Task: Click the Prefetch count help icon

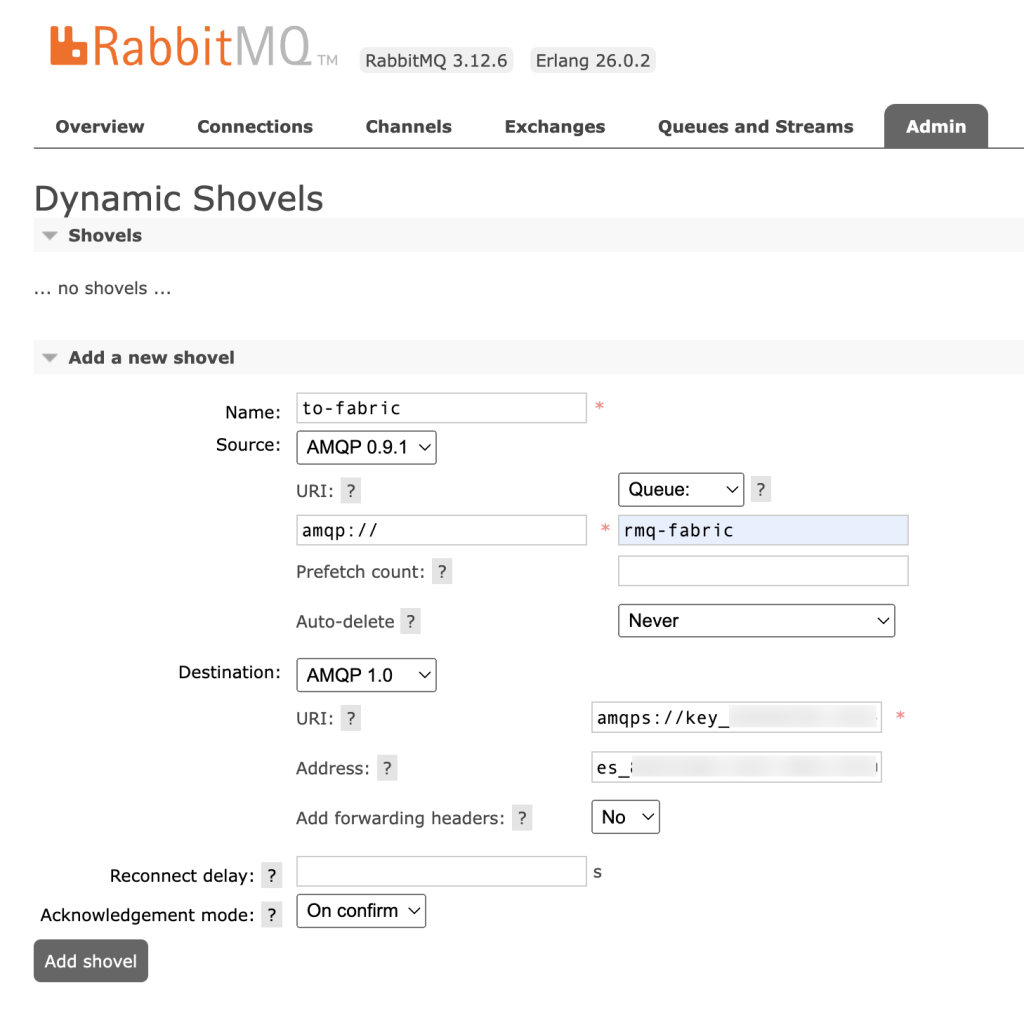Action: click(441, 571)
